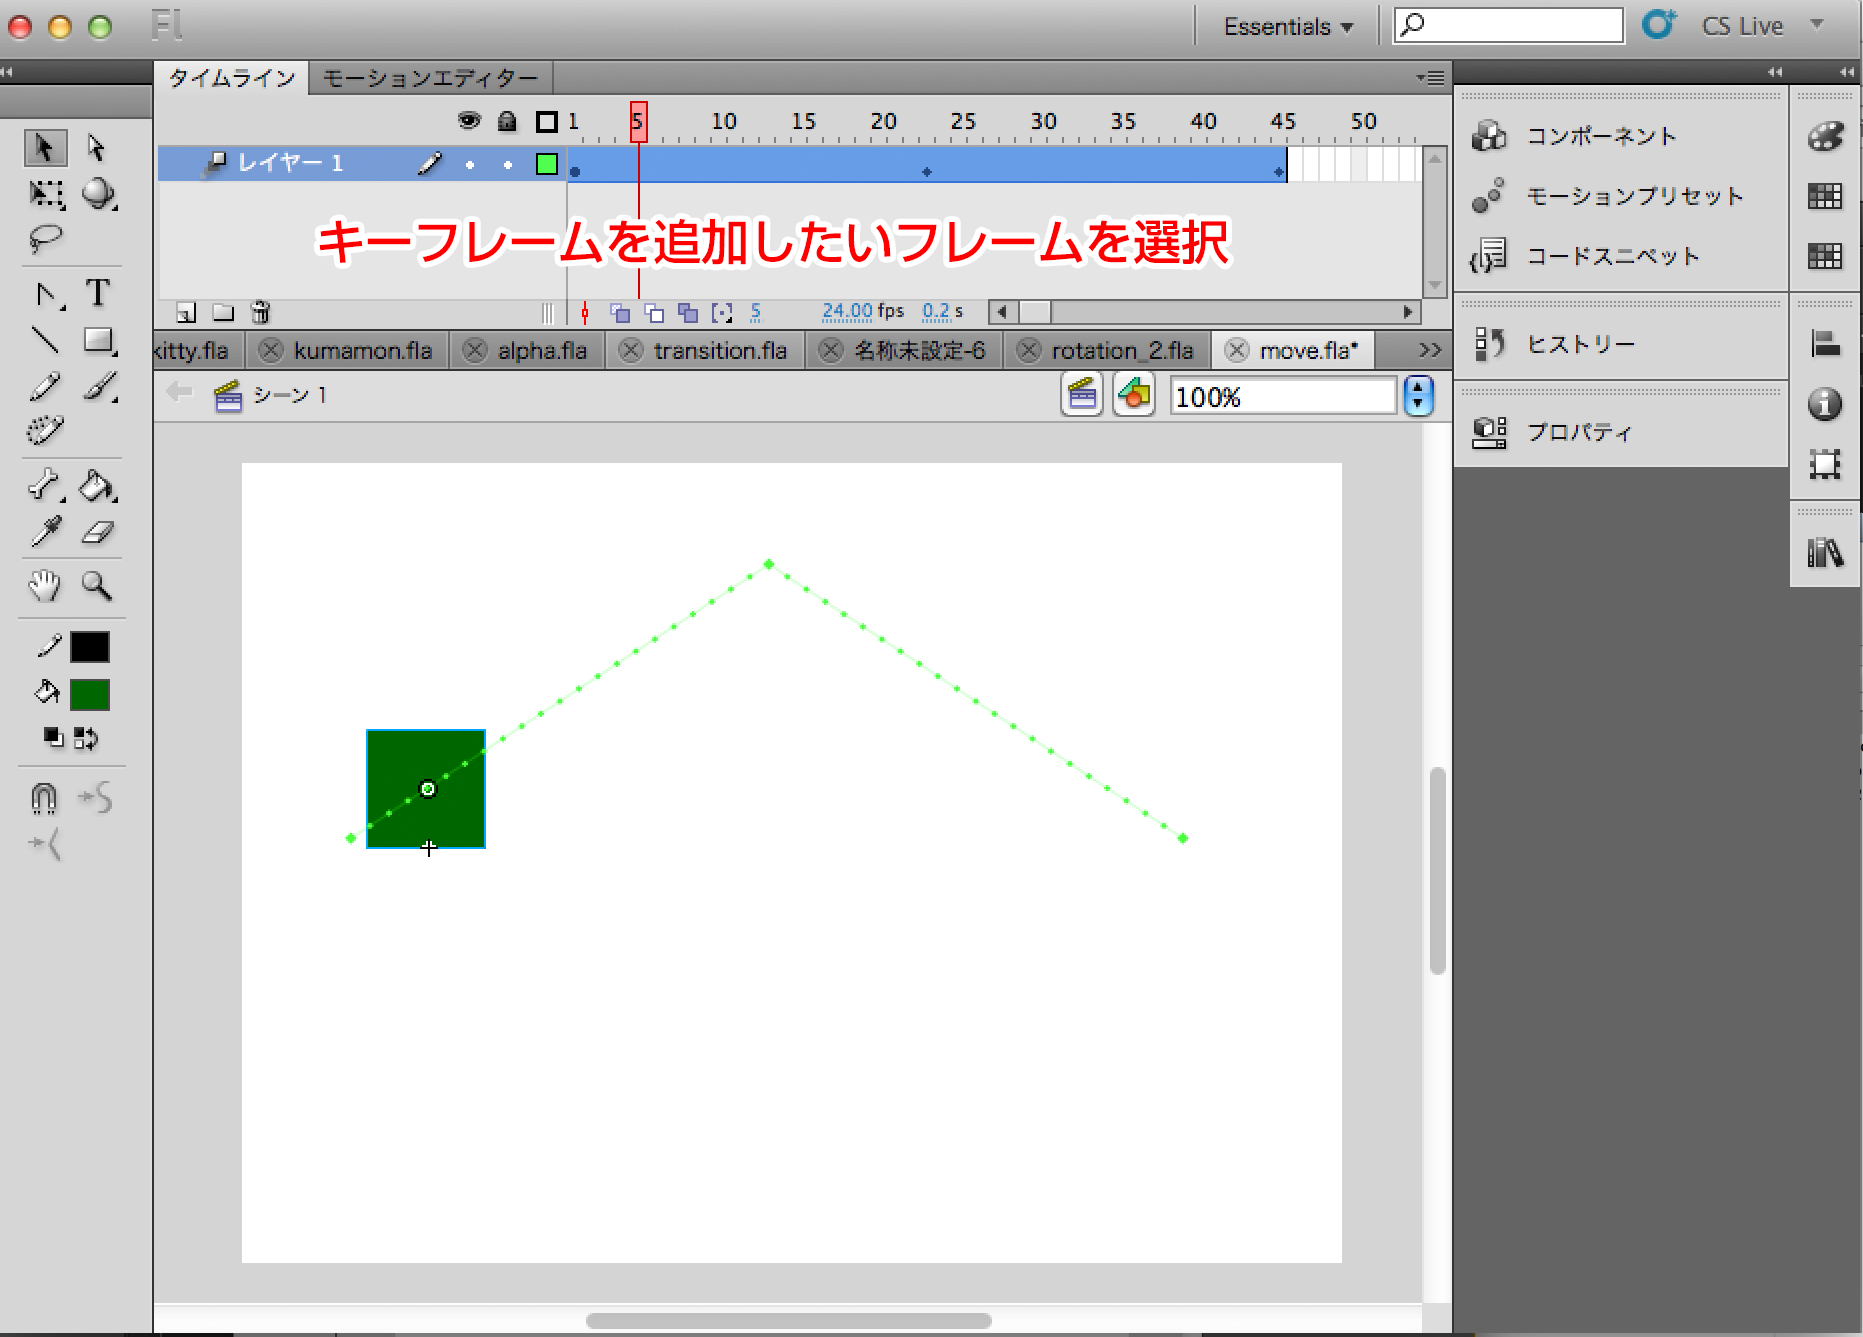
Task: Choose the Eraser tool
Action: [x=97, y=532]
